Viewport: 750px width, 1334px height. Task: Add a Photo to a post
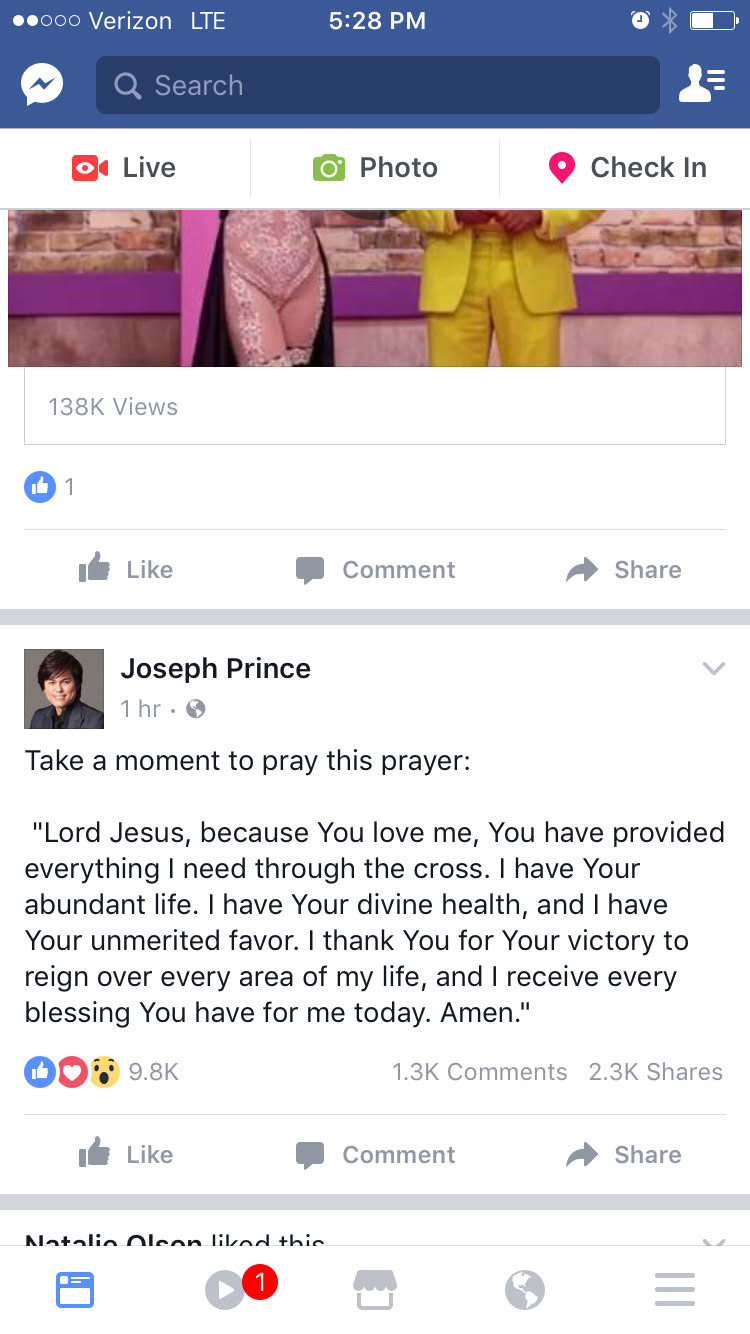pyautogui.click(x=375, y=168)
